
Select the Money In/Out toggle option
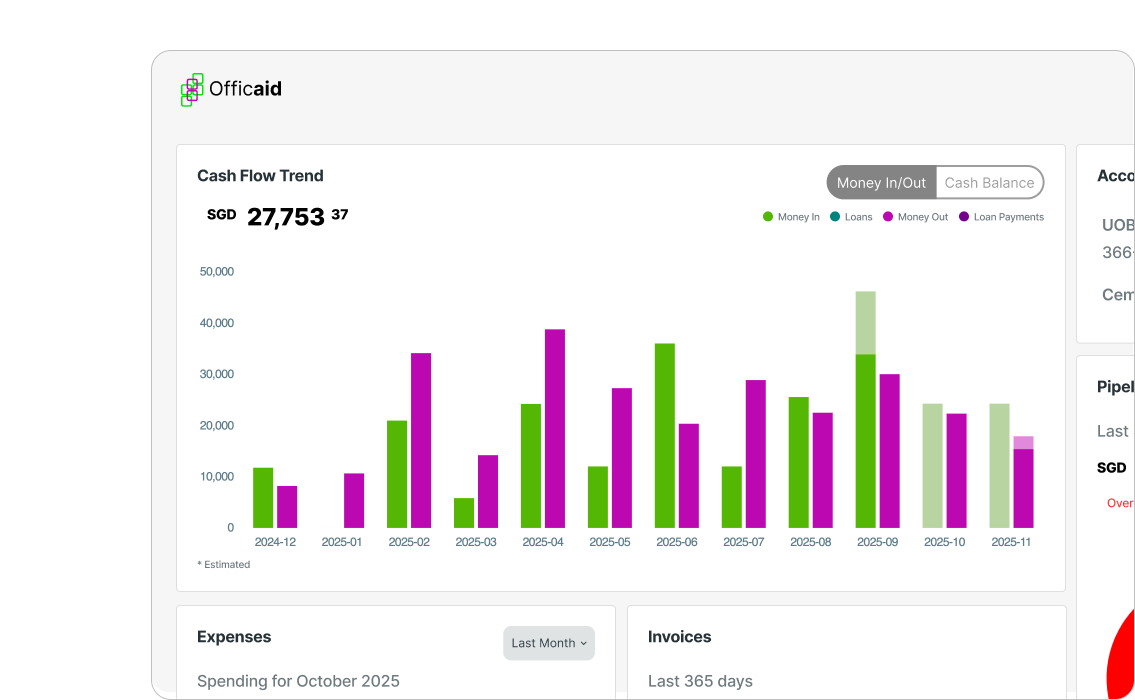pyautogui.click(x=881, y=183)
